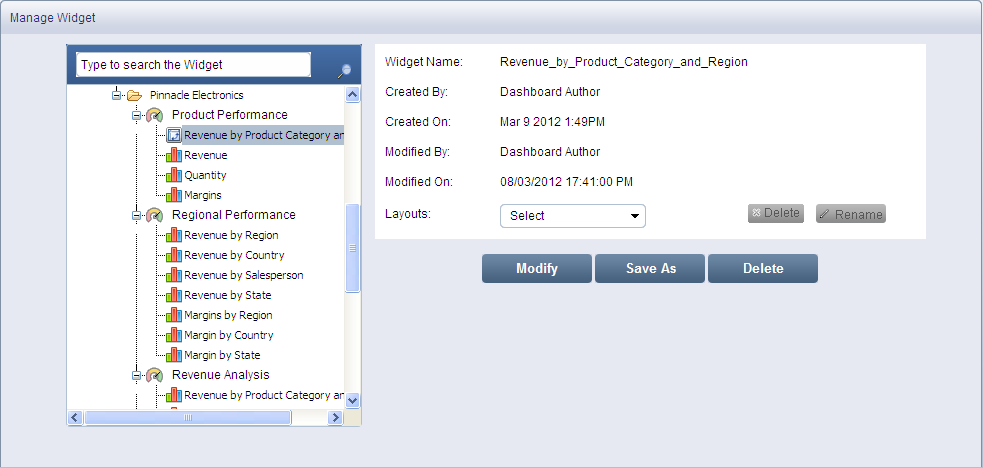This screenshot has width=983, height=468.
Task: Click the Modified By value Dashboard Author
Action: point(550,152)
